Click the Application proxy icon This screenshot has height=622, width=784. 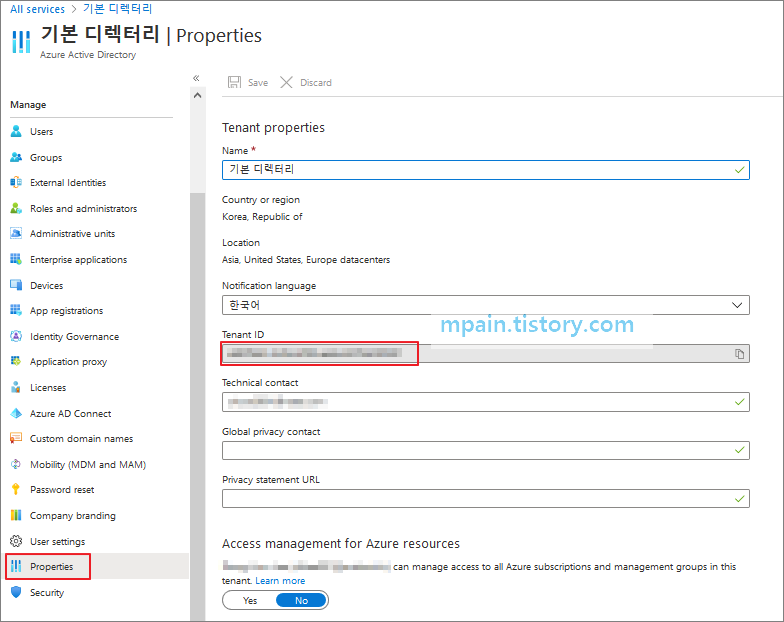(x=16, y=361)
